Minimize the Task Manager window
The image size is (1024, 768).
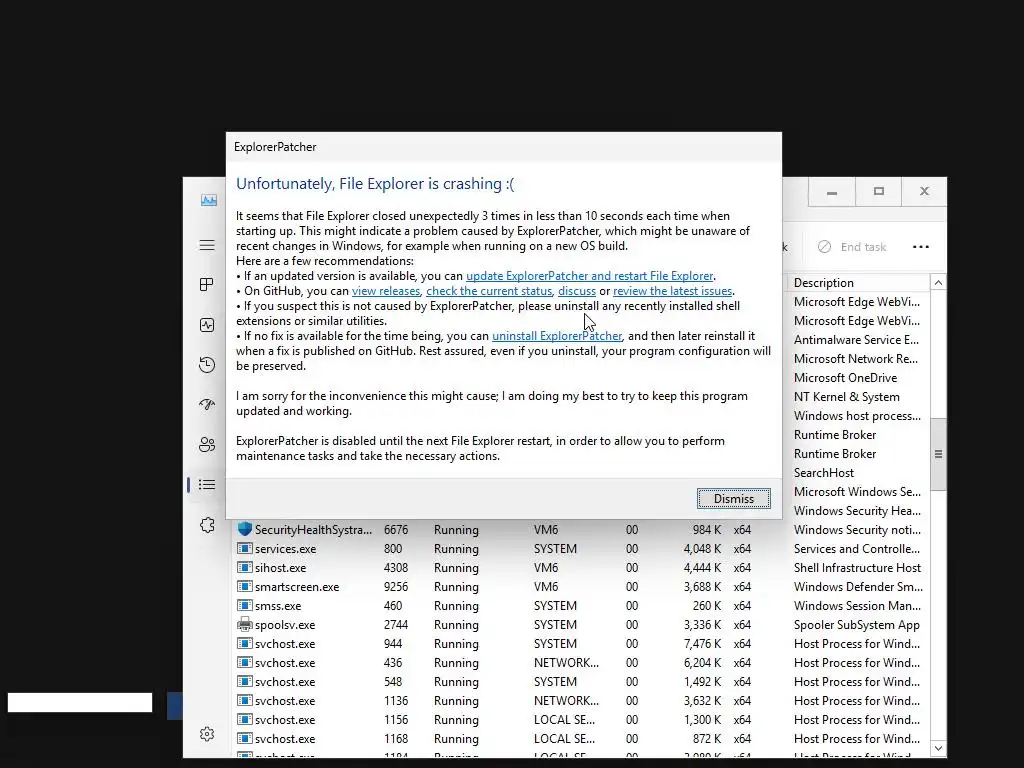tap(831, 192)
